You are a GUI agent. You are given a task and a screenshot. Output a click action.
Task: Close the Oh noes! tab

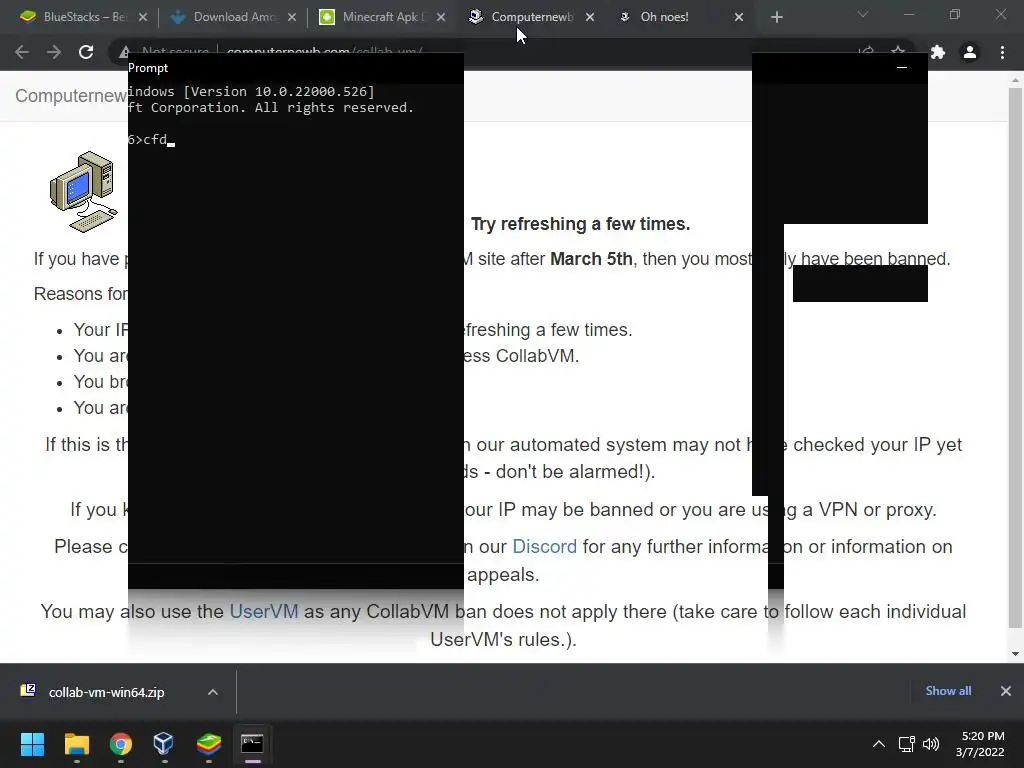(739, 18)
